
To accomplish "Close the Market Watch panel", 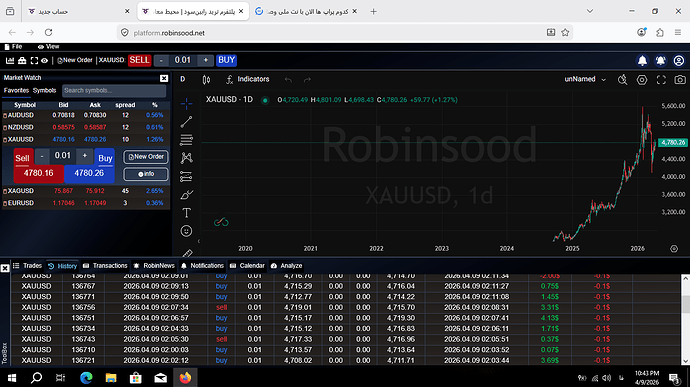I will [164, 78].
